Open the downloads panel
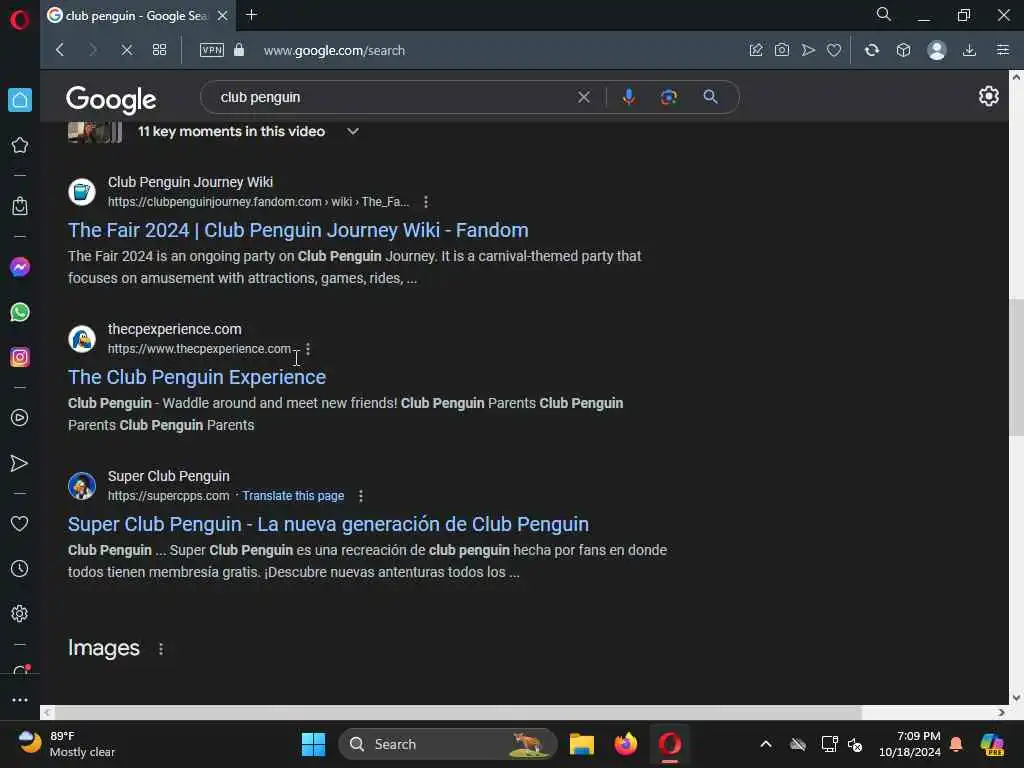This screenshot has height=768, width=1024. click(x=969, y=50)
